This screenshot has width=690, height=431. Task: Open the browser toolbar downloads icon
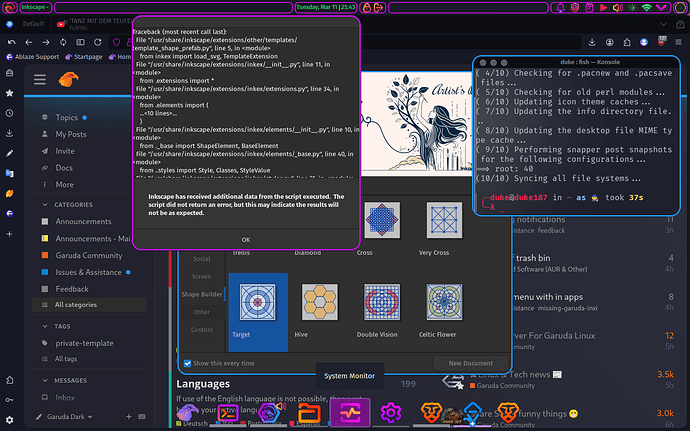592,42
